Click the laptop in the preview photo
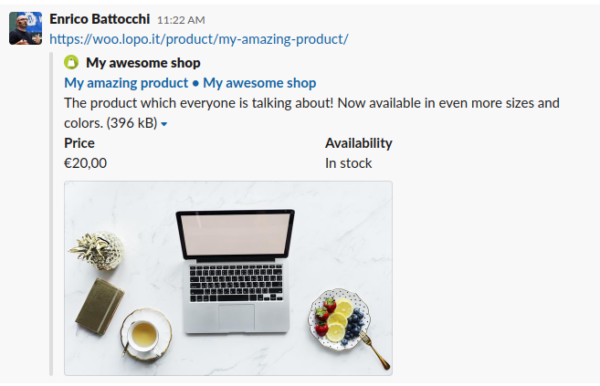This screenshot has height=386, width=600. coord(235,272)
